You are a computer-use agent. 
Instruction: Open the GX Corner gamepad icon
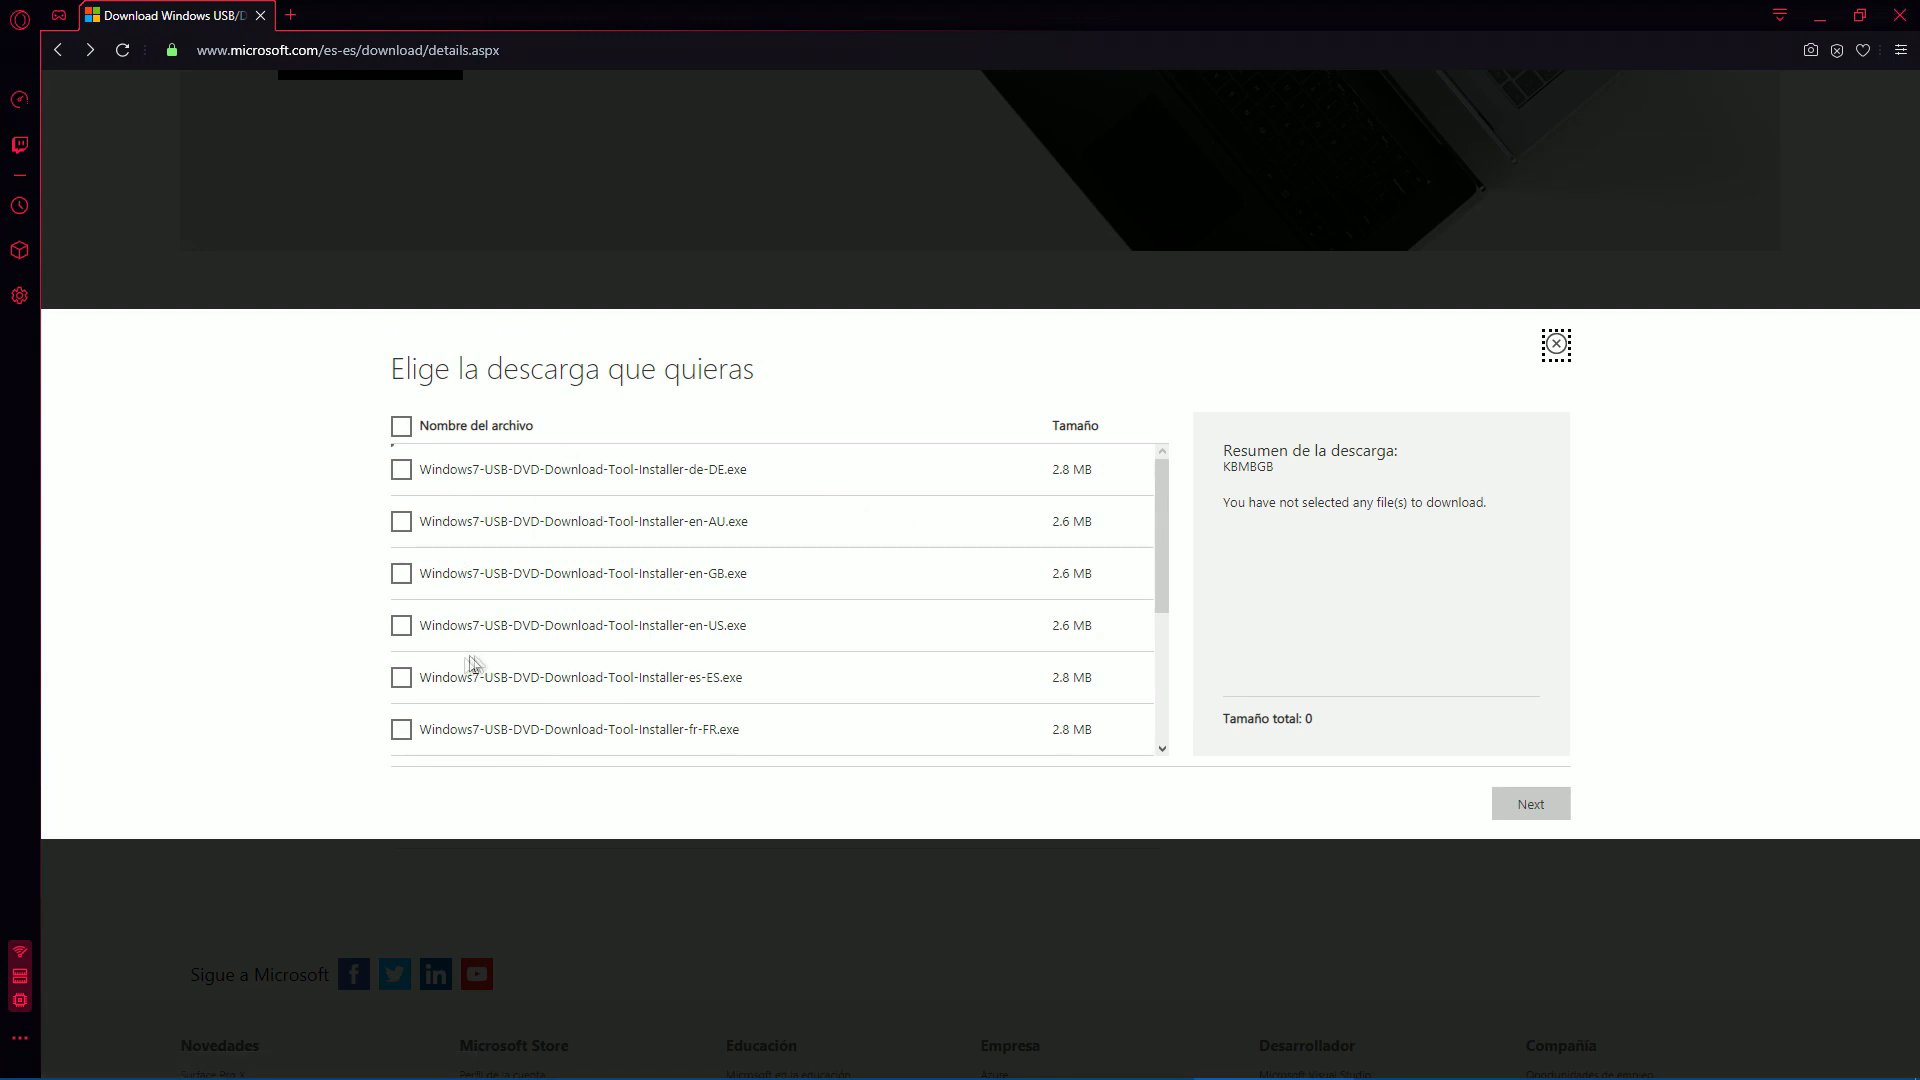(x=60, y=15)
